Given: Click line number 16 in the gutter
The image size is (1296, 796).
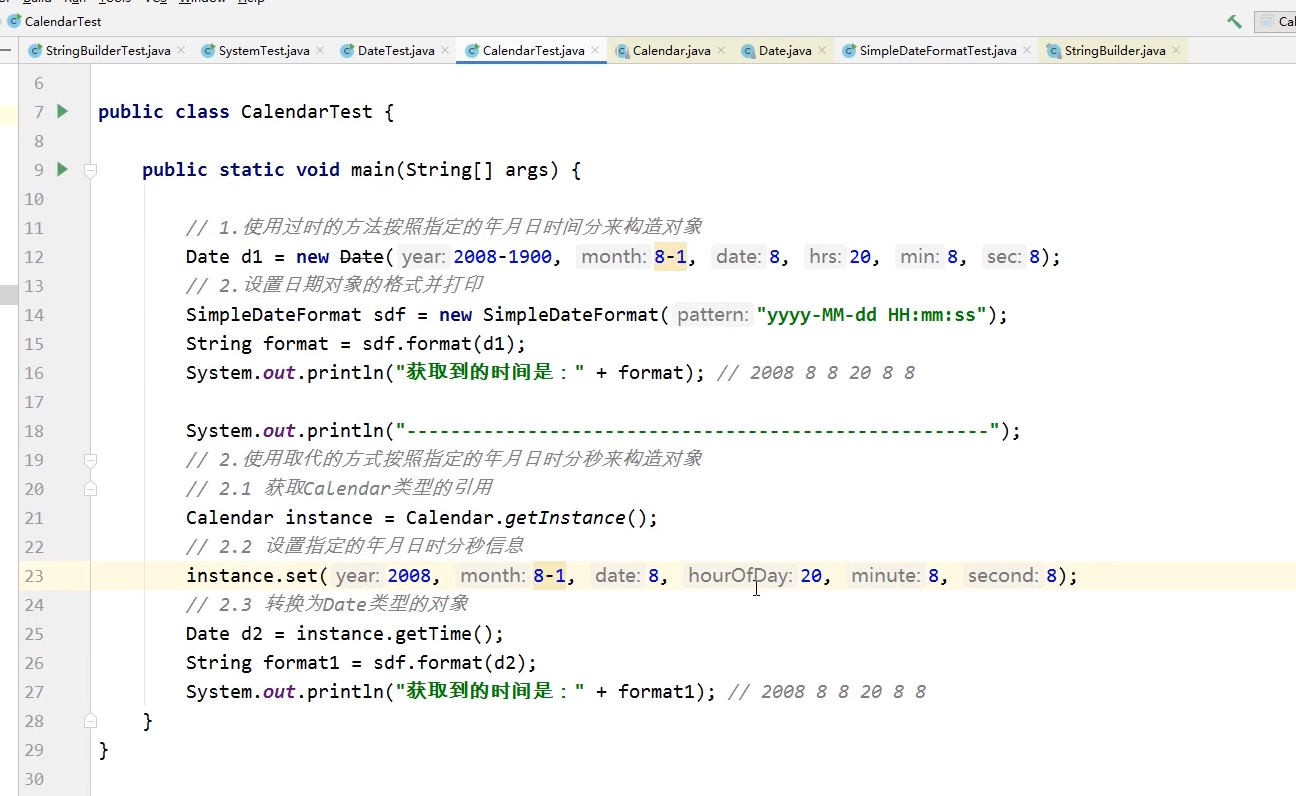Looking at the screenshot, I should [x=33, y=373].
